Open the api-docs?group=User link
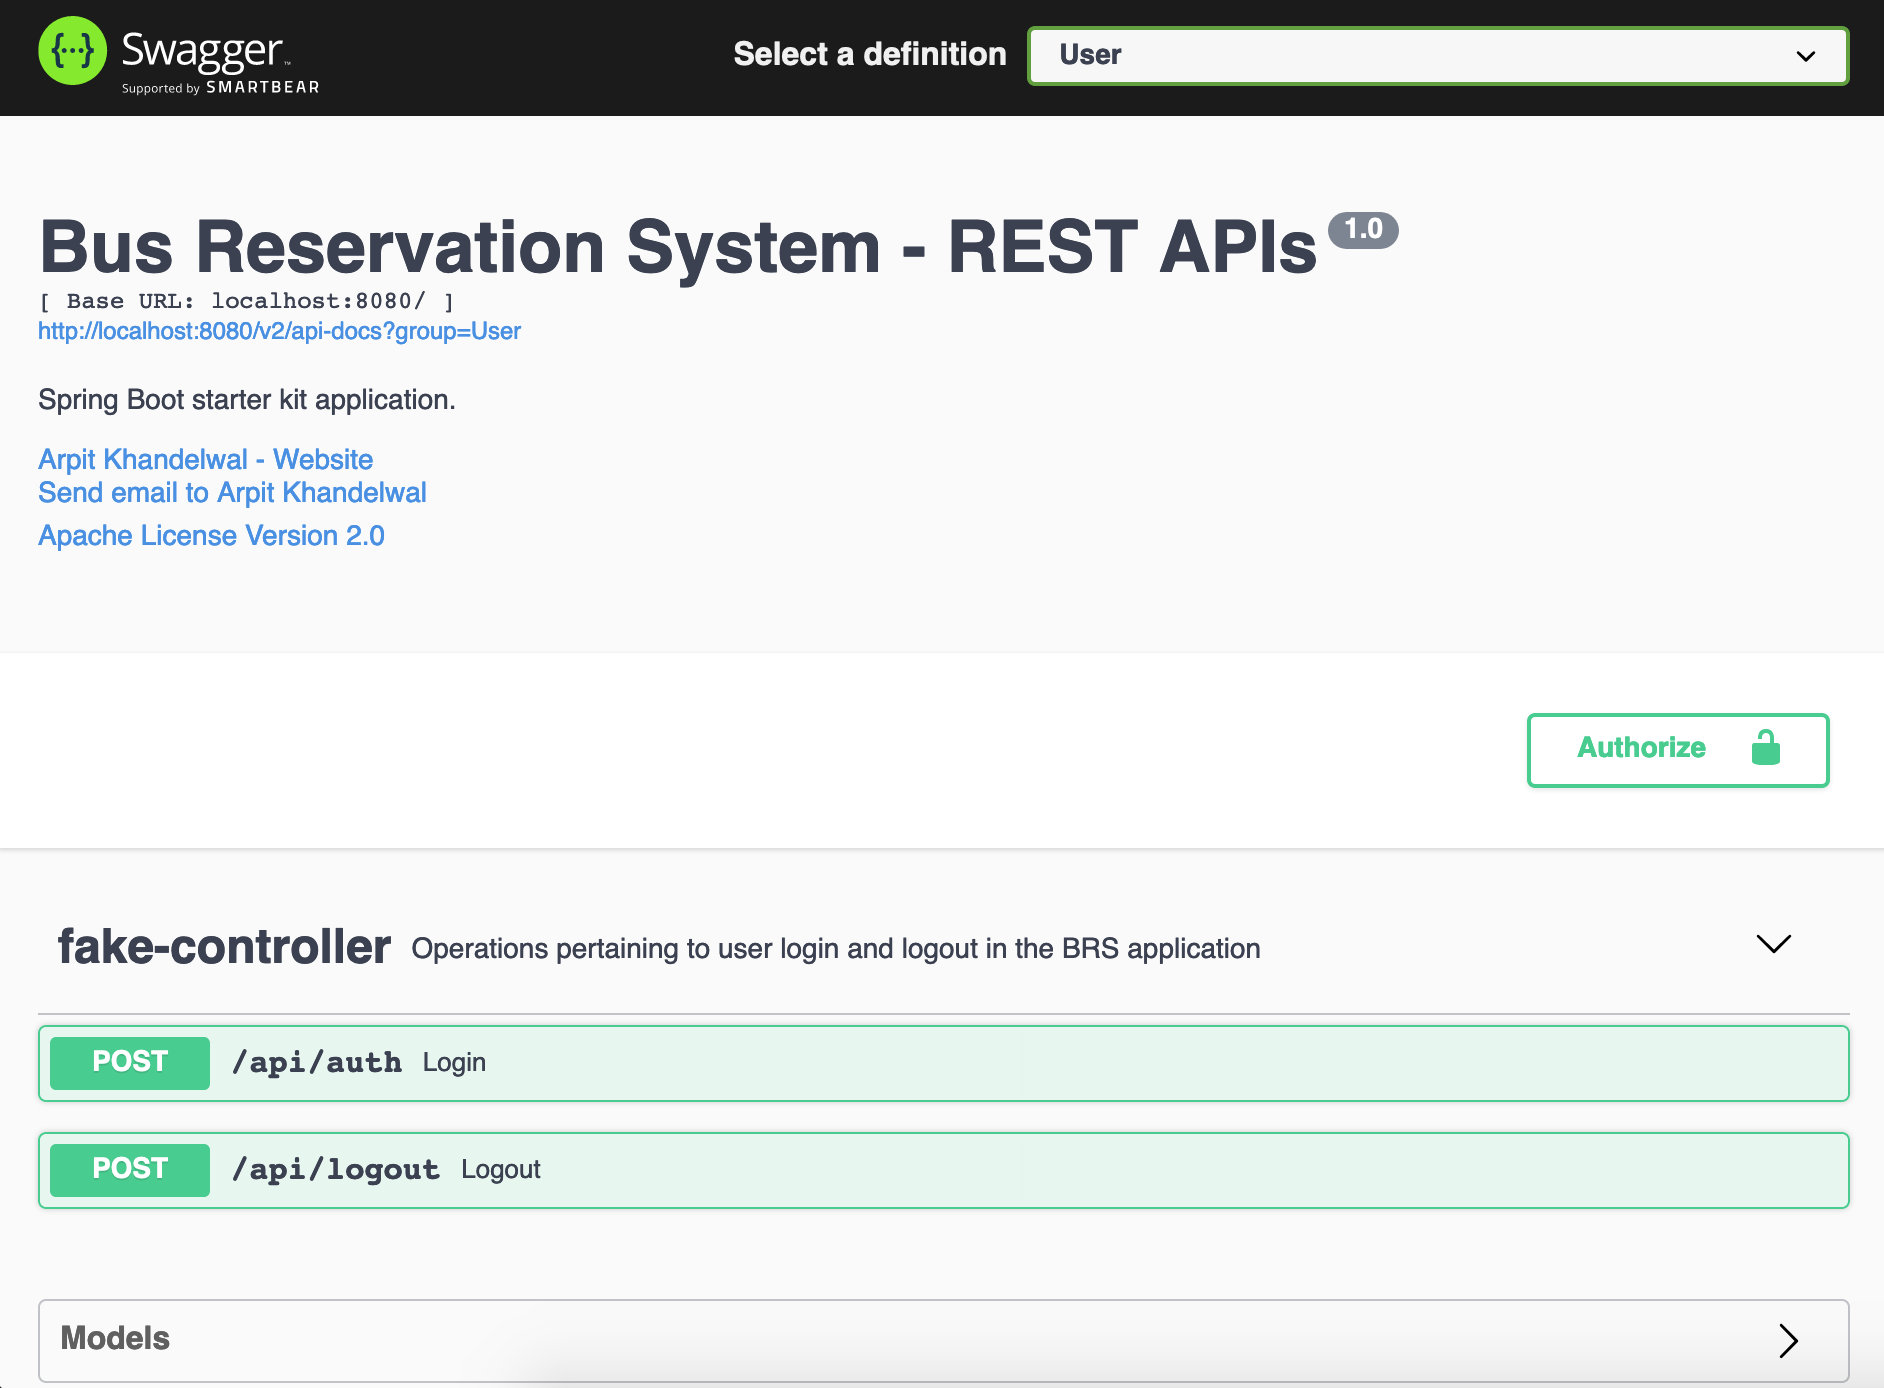The height and width of the screenshot is (1388, 1884). pos(279,331)
